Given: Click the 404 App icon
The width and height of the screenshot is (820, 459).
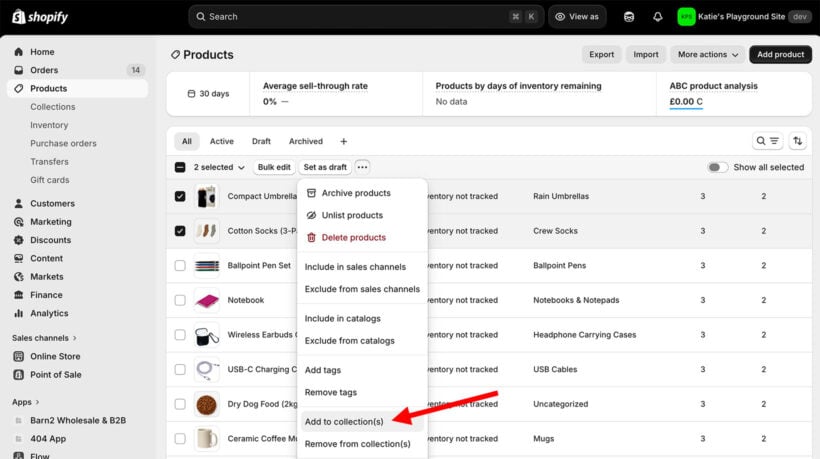Looking at the screenshot, I should click(x=19, y=439).
